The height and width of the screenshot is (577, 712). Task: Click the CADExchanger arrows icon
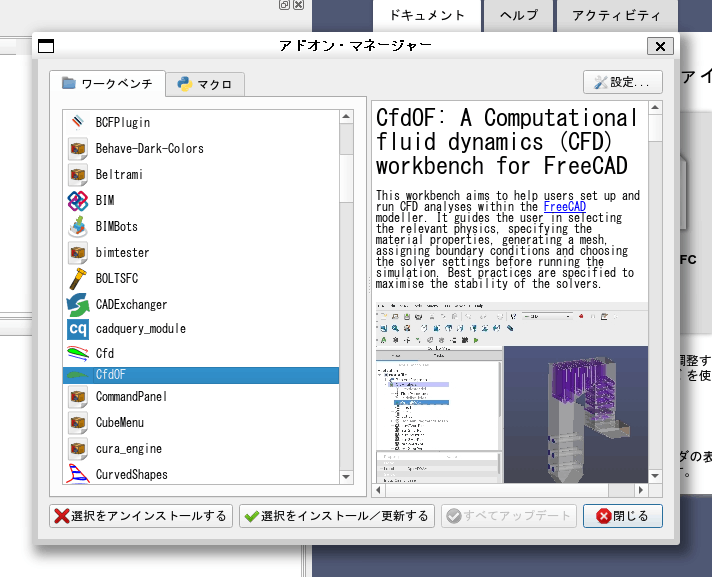pyautogui.click(x=78, y=304)
